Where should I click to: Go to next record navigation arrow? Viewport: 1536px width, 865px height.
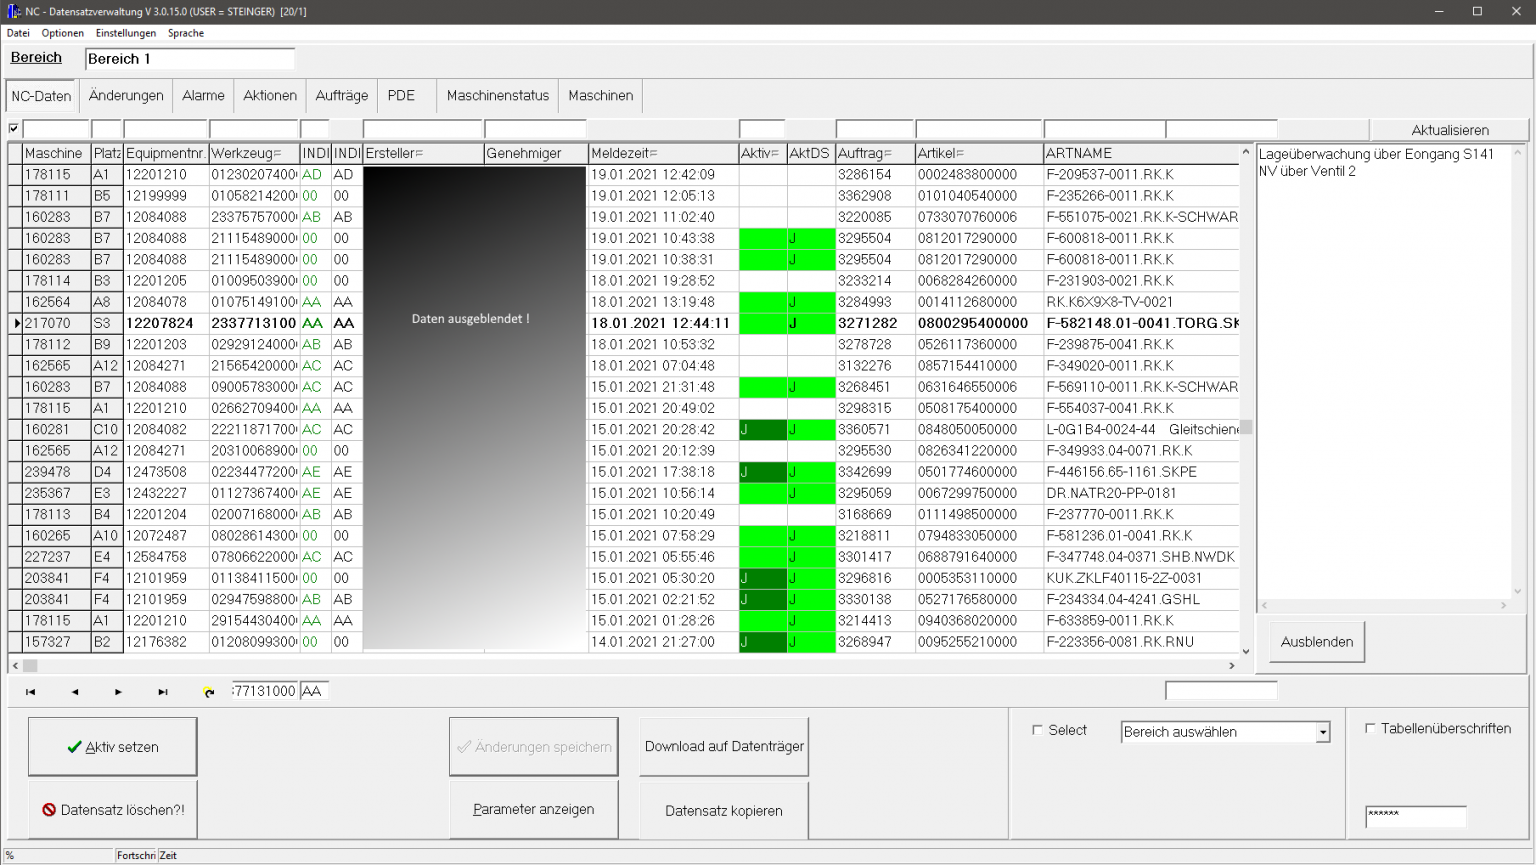pos(119,692)
